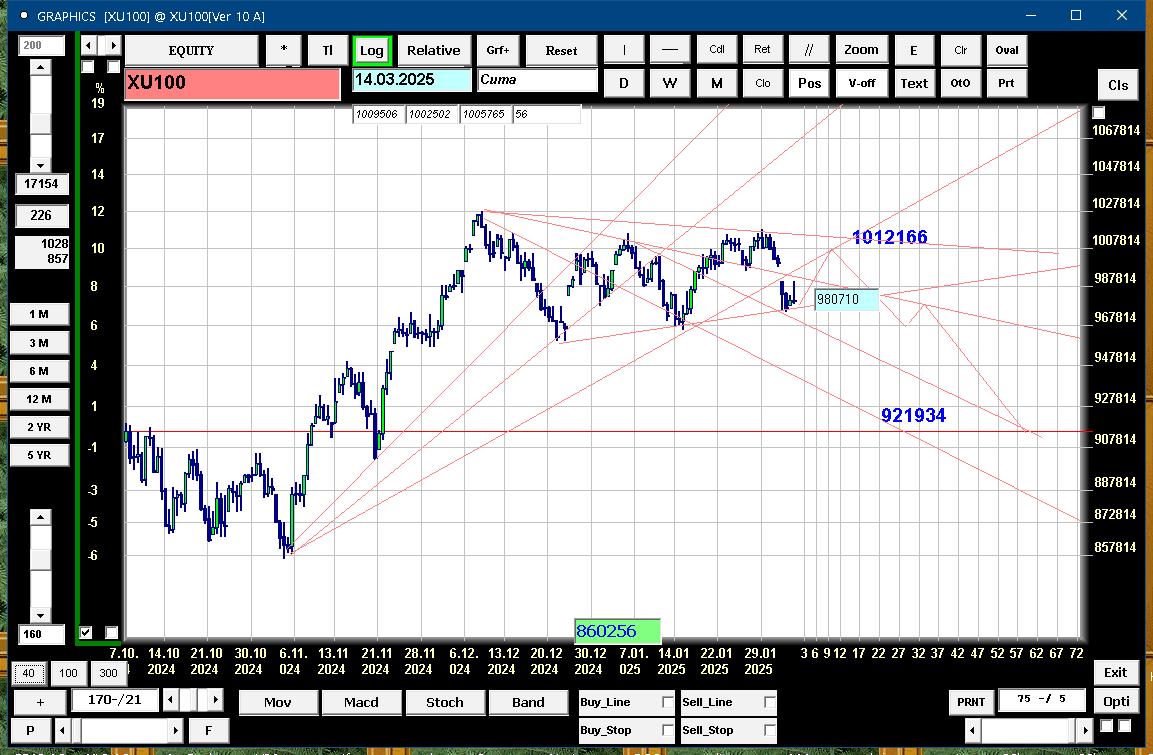Click the Cls button

pos(1118,85)
